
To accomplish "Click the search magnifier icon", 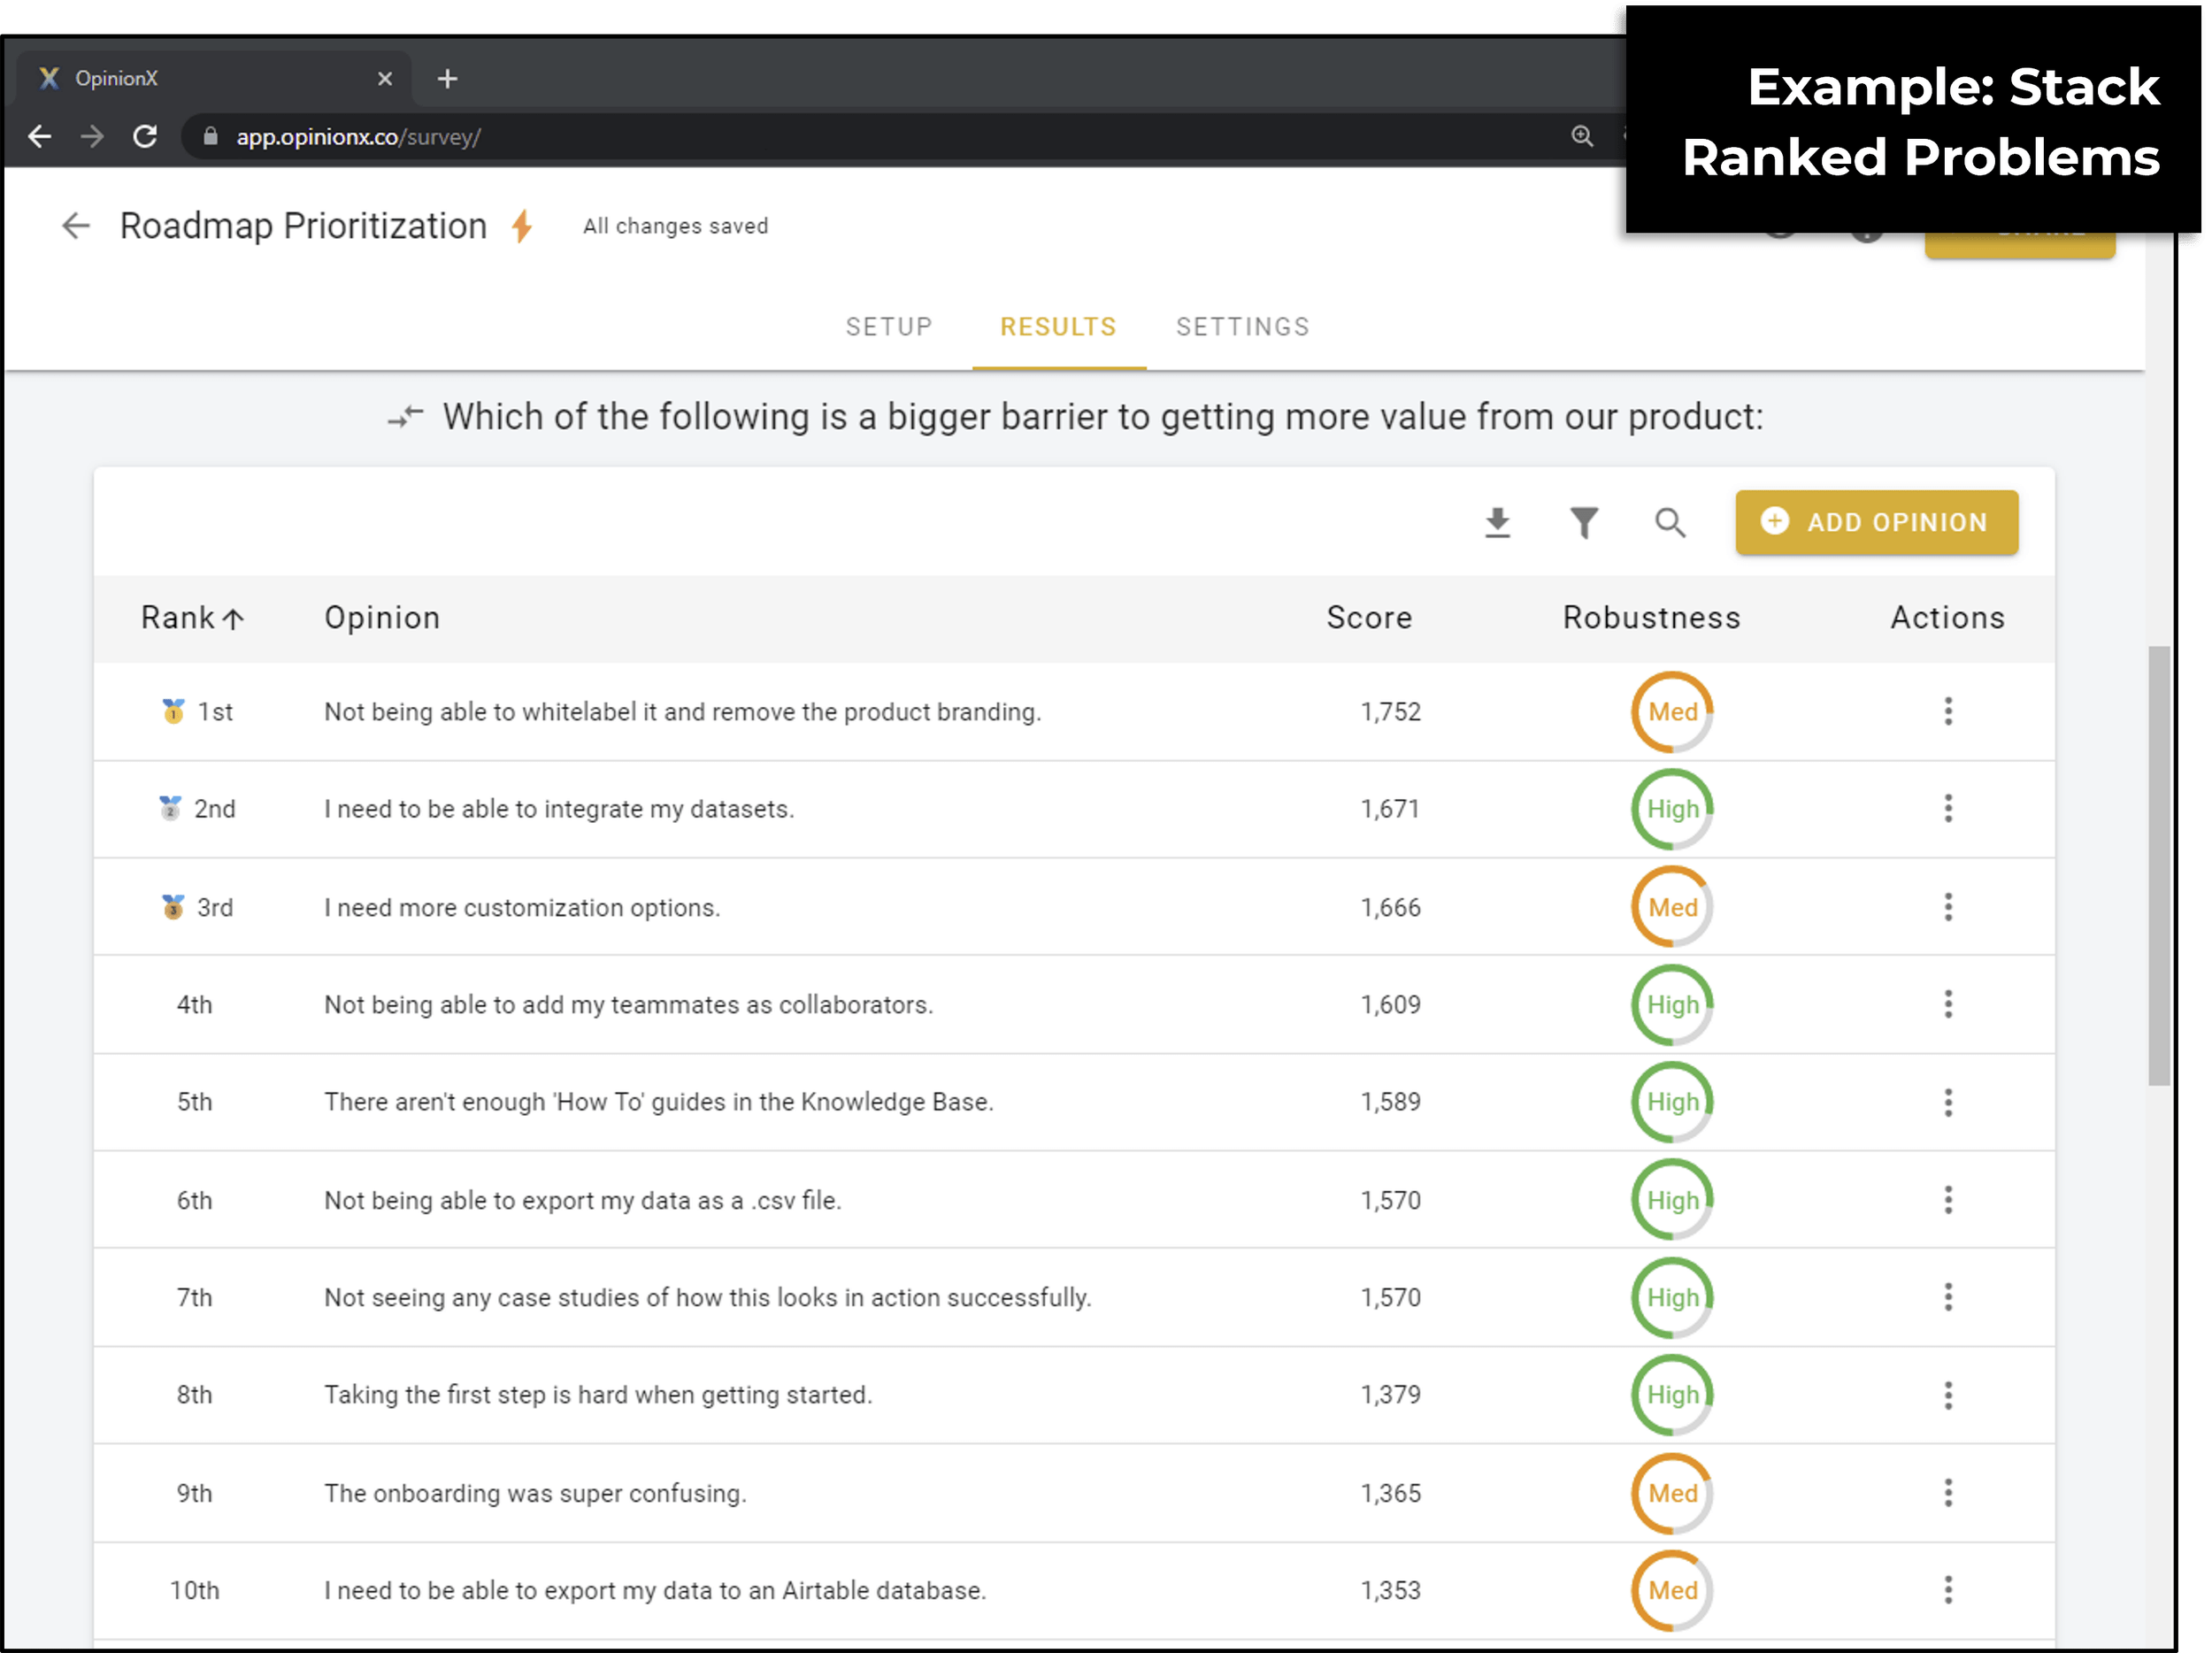I will (1670, 522).
